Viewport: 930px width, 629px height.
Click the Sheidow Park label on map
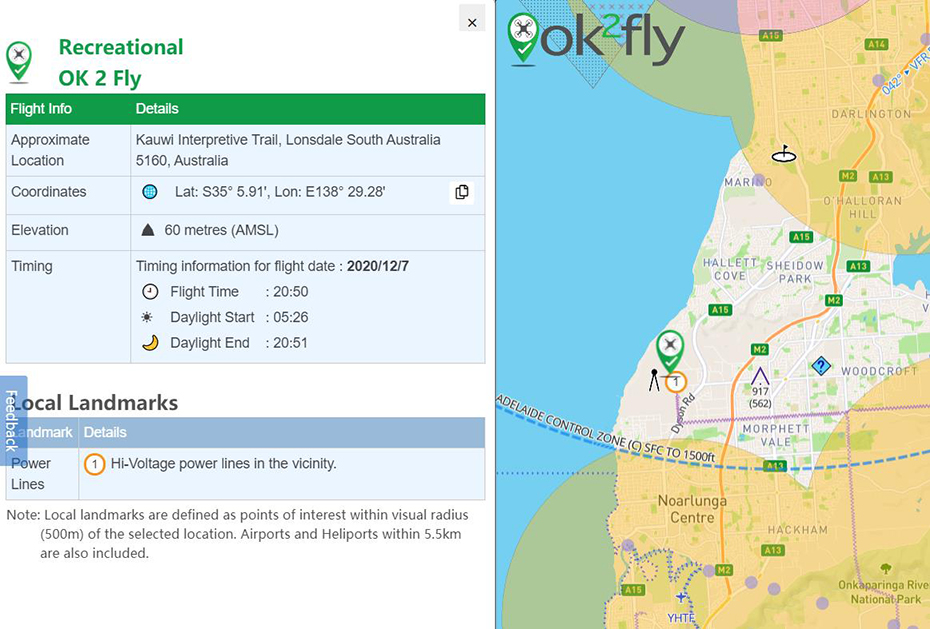pyautogui.click(x=795, y=272)
